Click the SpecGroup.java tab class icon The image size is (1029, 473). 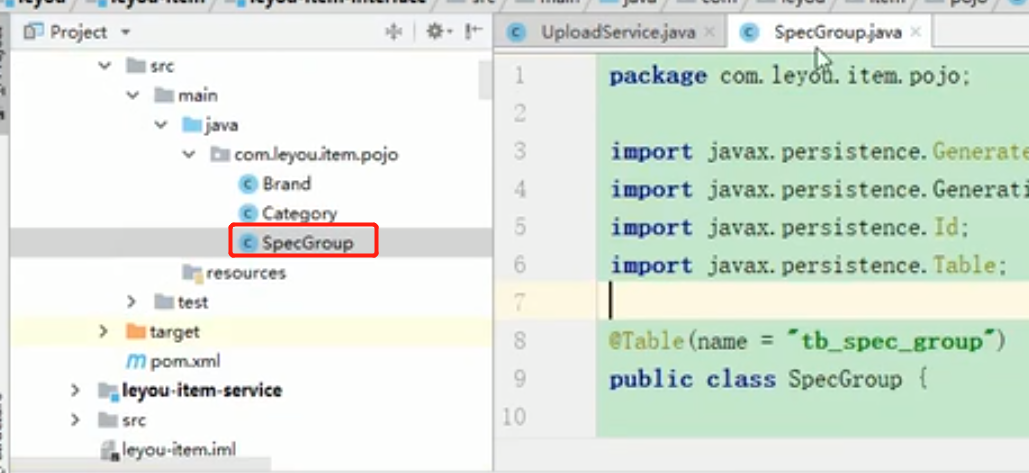click(749, 33)
